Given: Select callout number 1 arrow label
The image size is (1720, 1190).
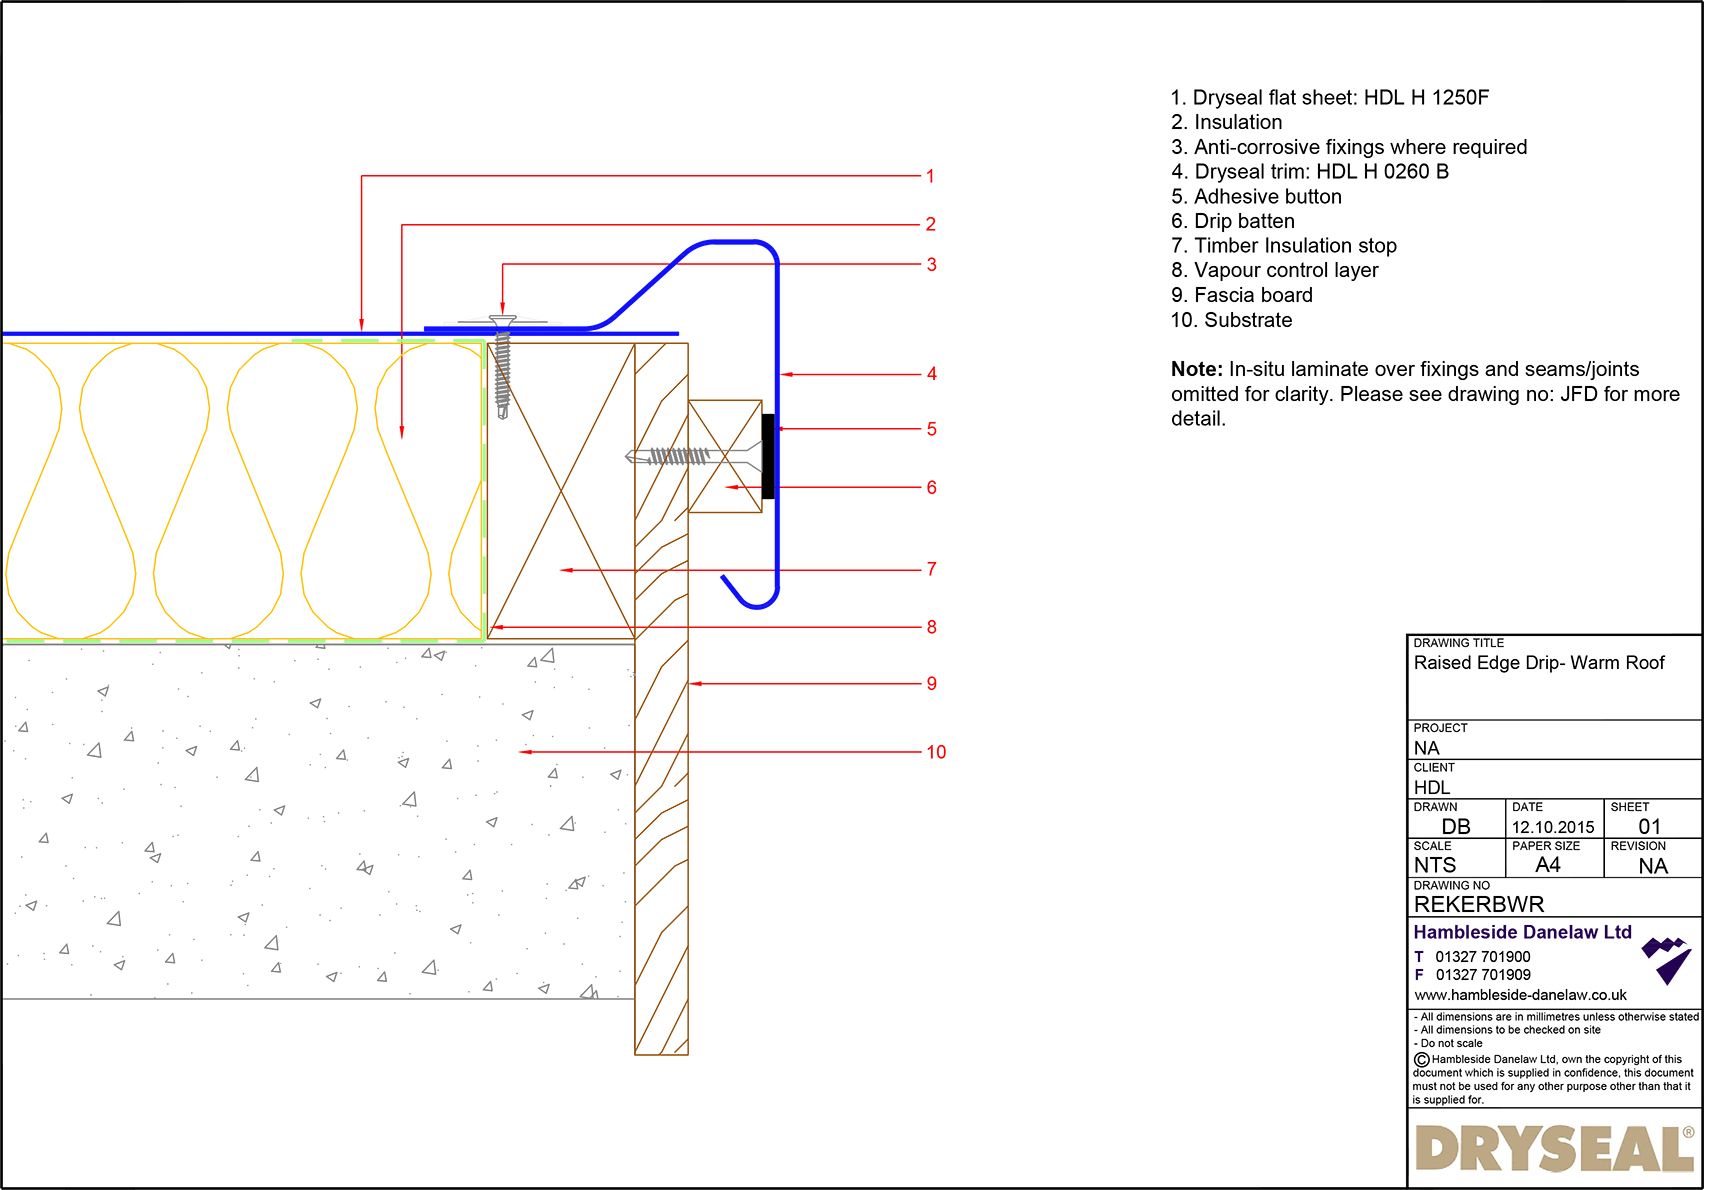Looking at the screenshot, I should point(930,175).
